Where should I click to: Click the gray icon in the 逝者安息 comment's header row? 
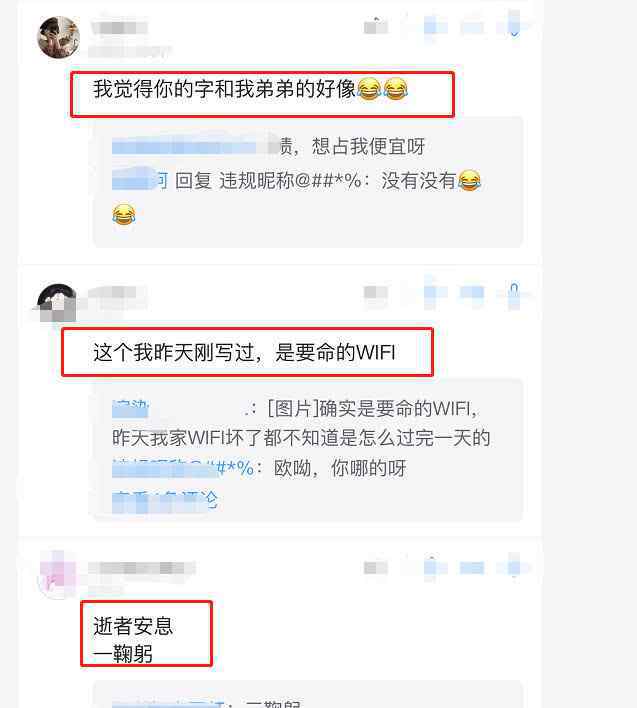376,568
